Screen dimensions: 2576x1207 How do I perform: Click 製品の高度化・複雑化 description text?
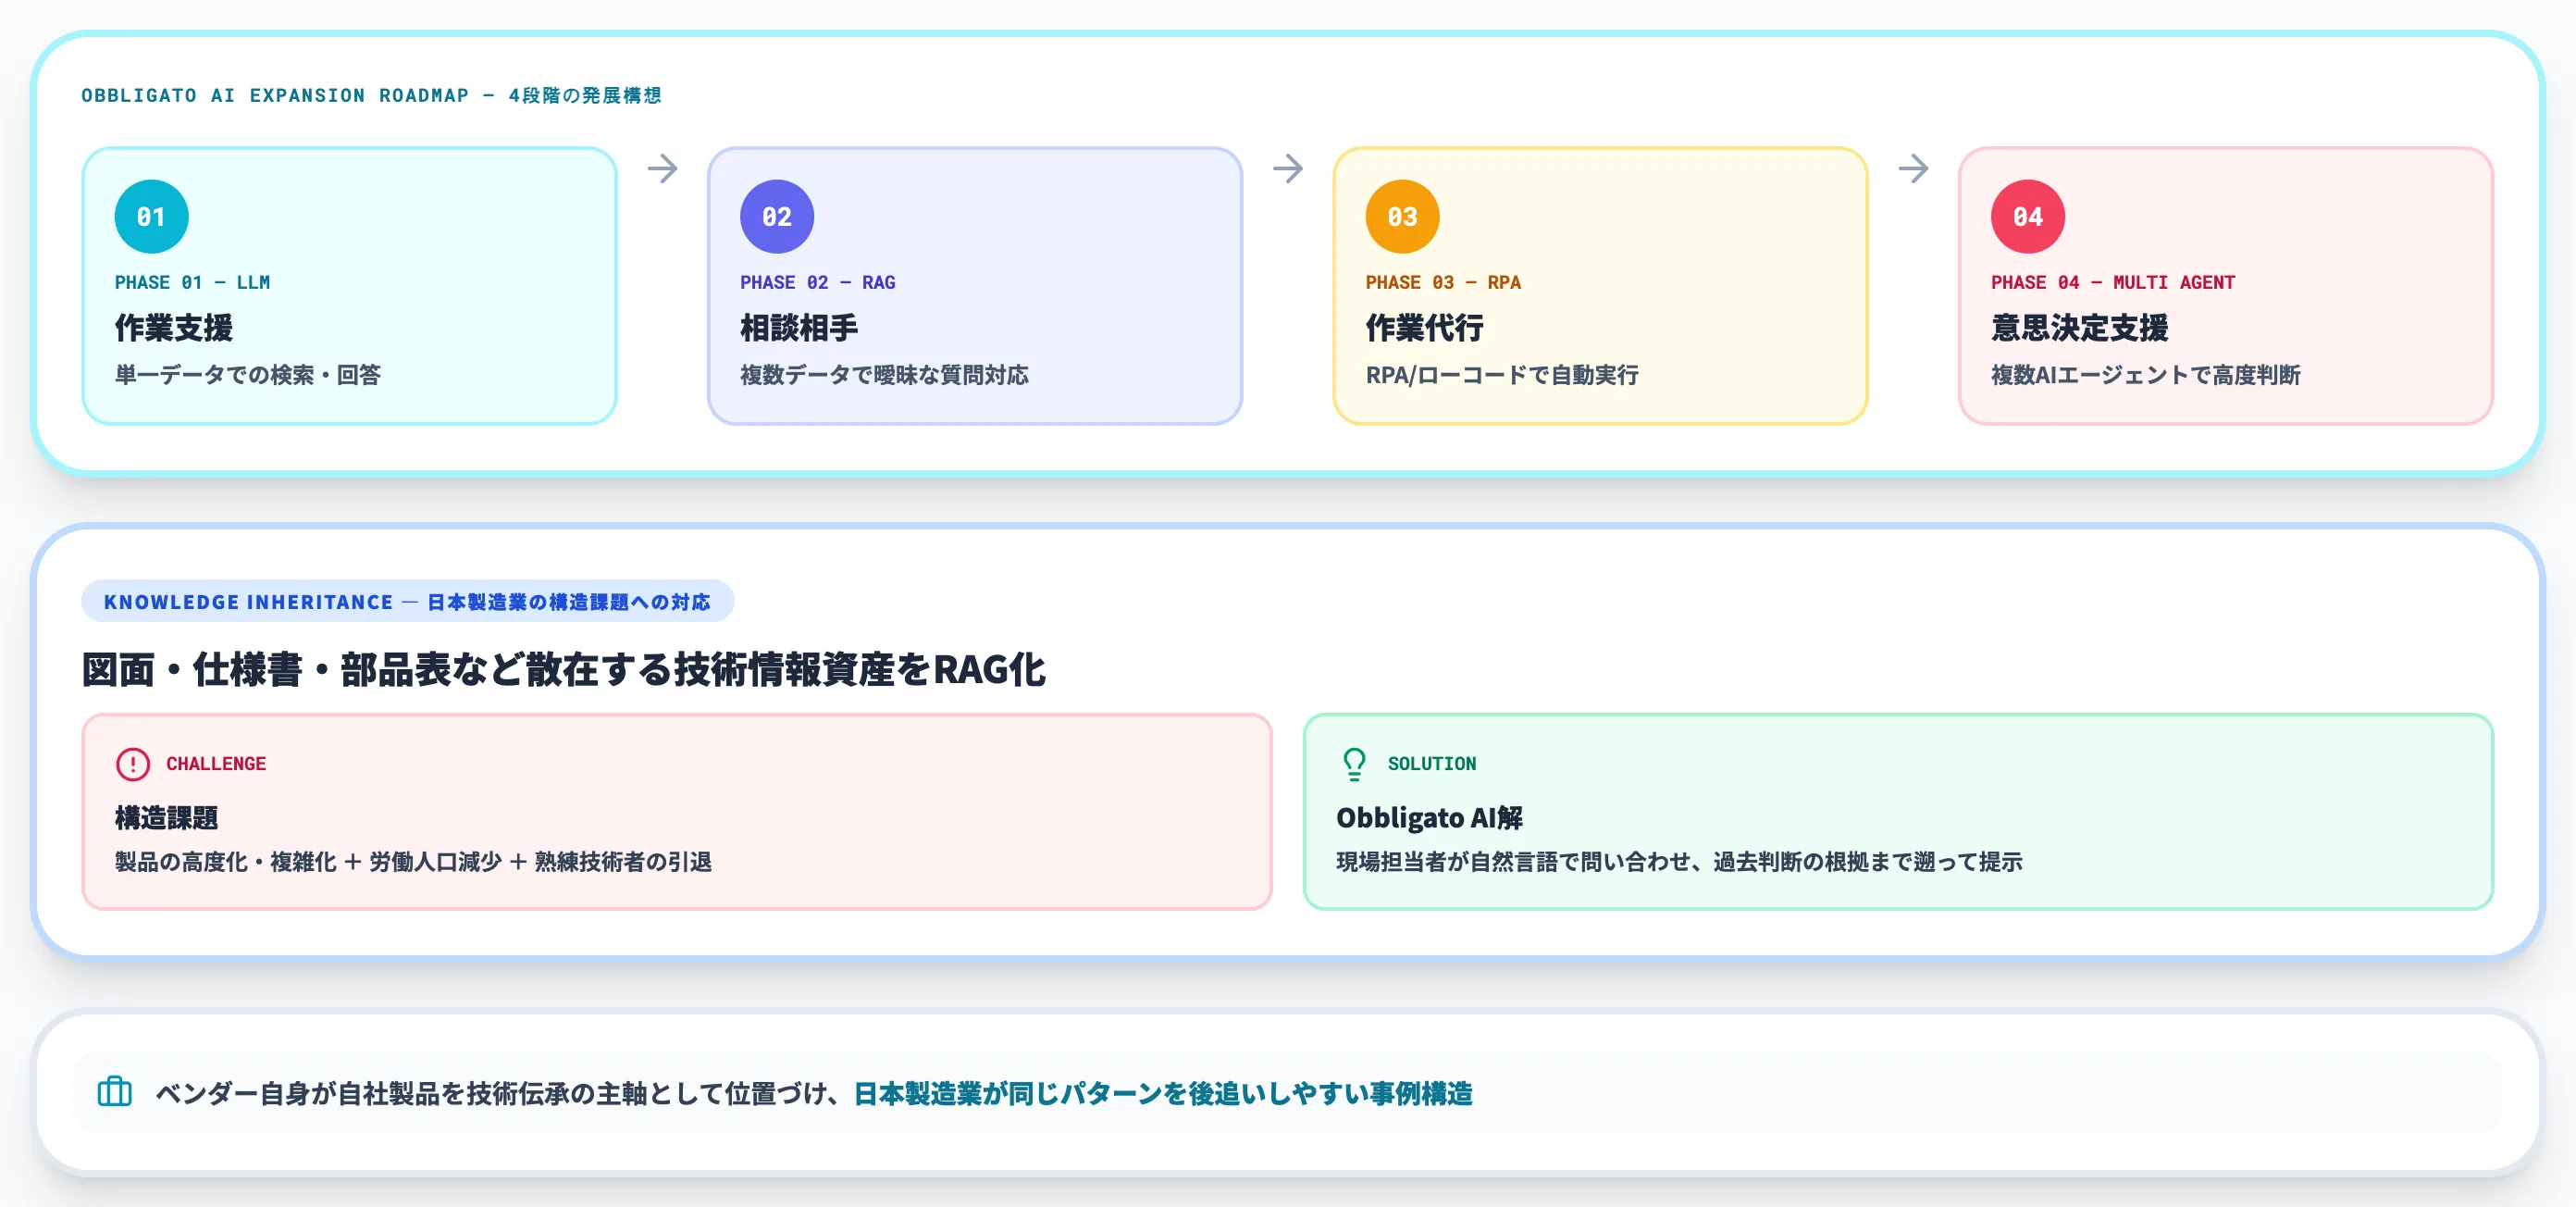[x=413, y=862]
